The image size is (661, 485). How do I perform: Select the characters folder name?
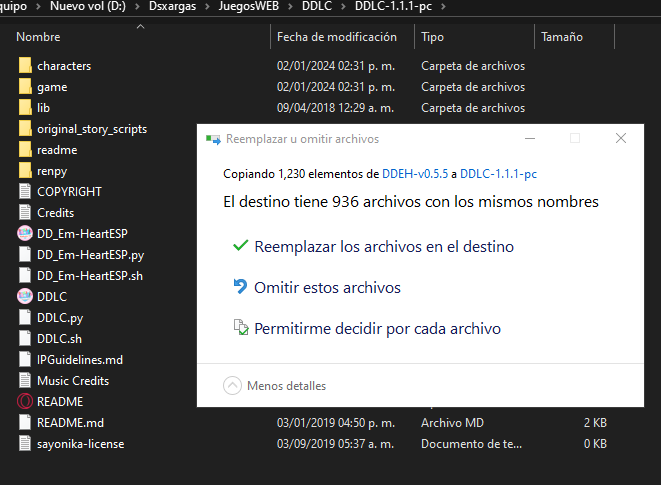[64, 66]
